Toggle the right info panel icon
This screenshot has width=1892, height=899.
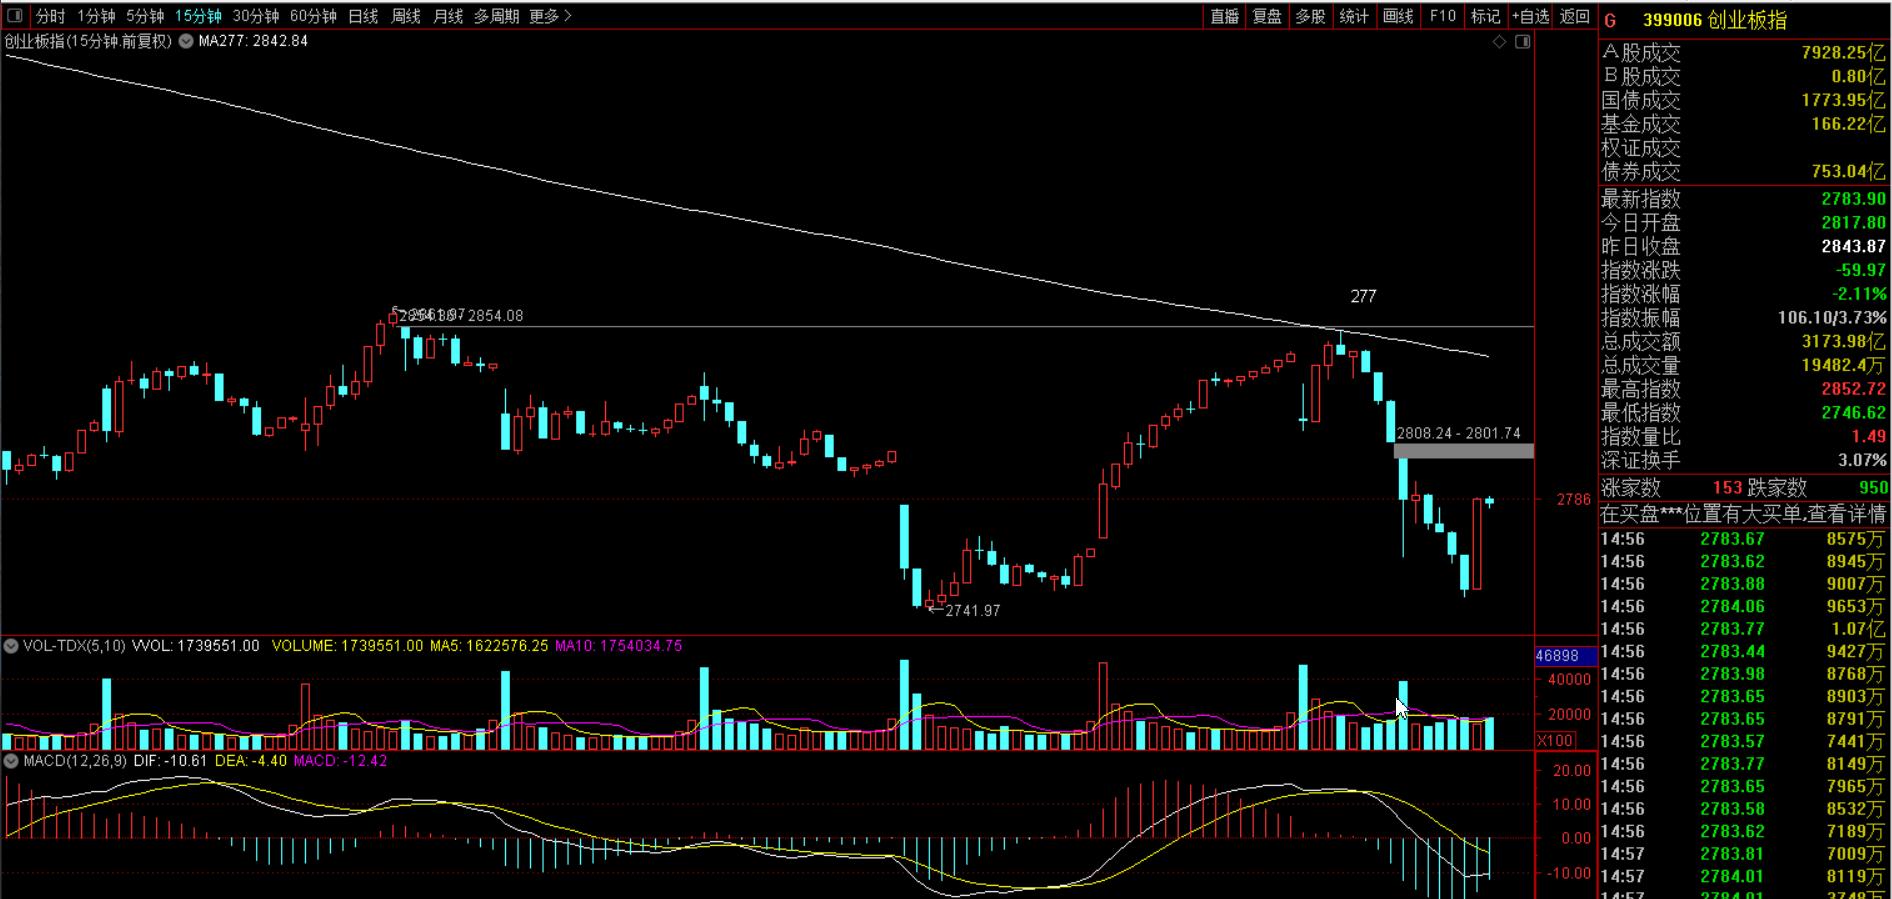pyautogui.click(x=1523, y=42)
